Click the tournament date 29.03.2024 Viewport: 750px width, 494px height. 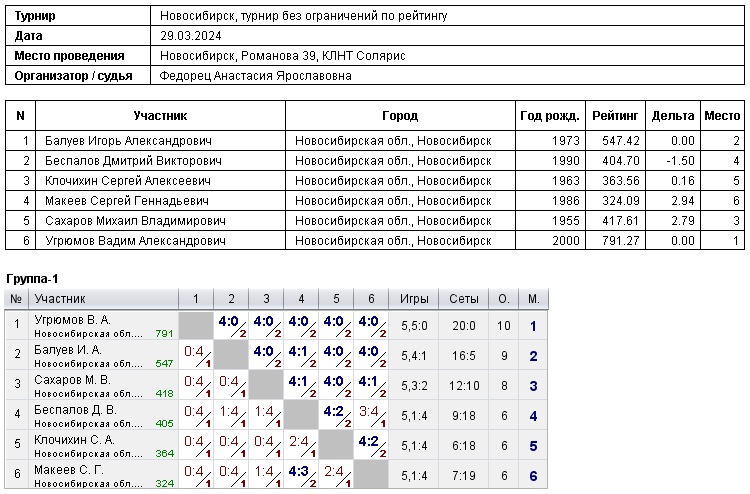(x=191, y=36)
